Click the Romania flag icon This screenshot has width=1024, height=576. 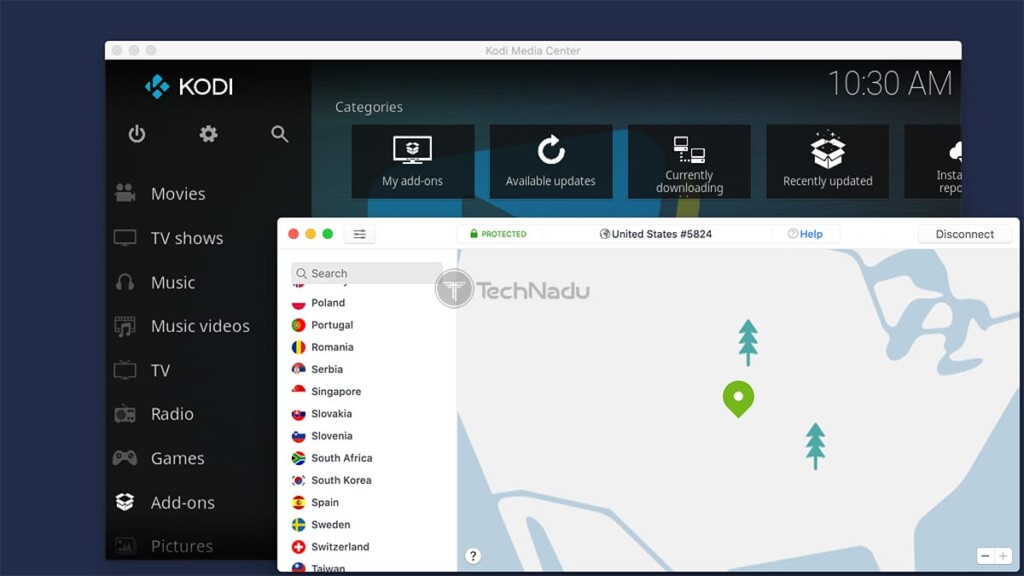[x=298, y=347]
